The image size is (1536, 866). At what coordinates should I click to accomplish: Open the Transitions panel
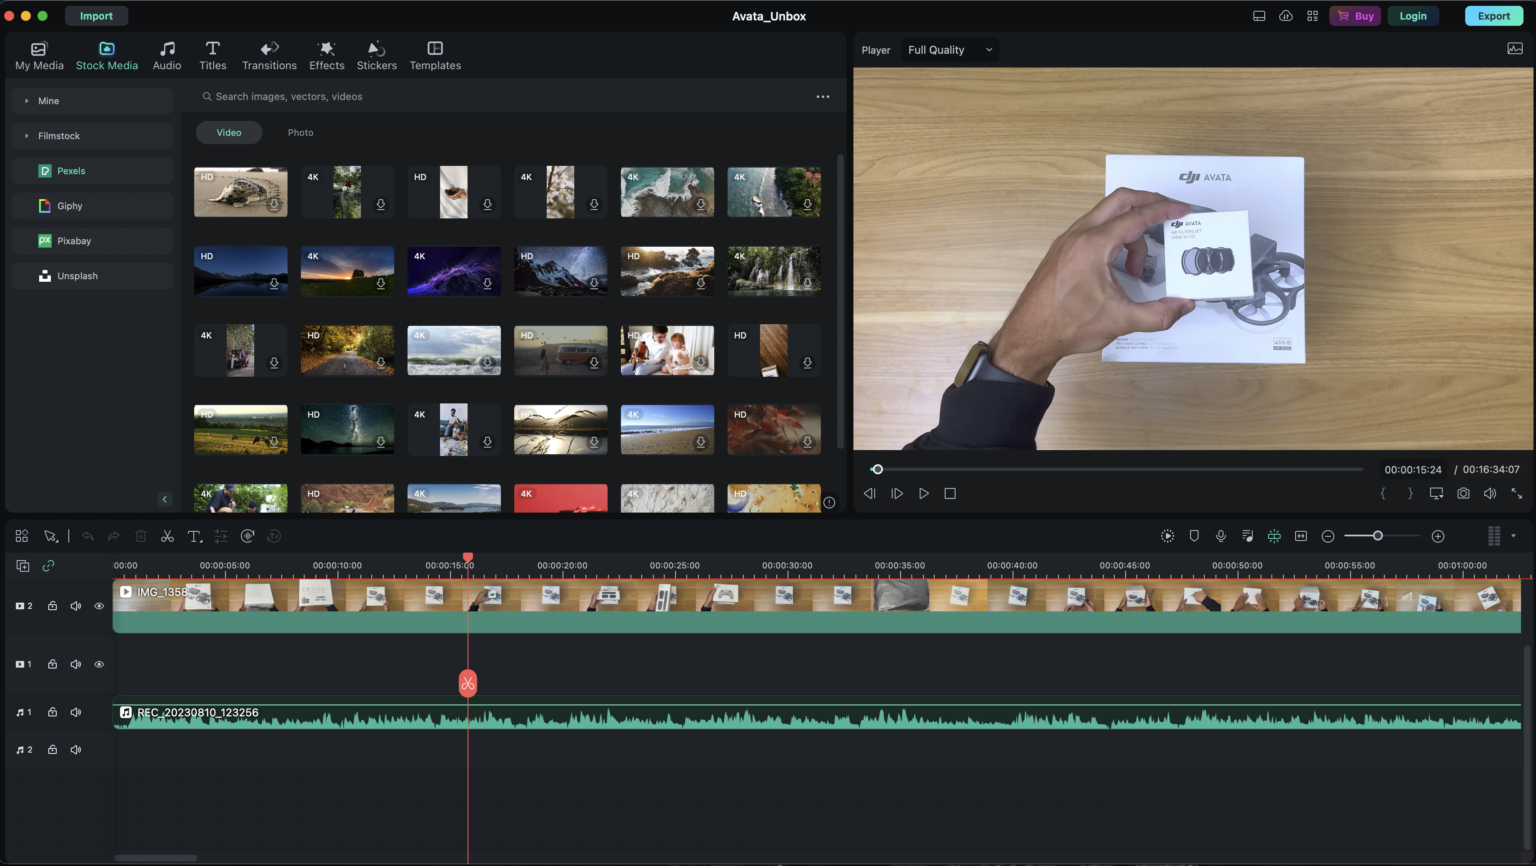pos(269,54)
